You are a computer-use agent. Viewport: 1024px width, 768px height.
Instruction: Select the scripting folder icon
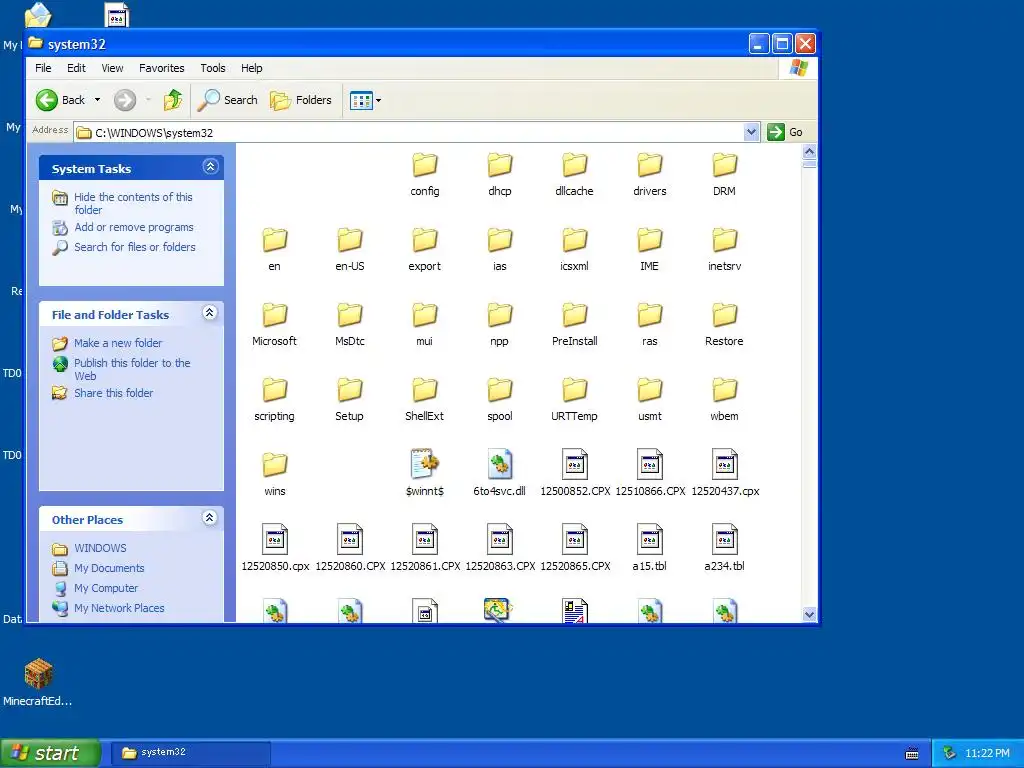274,391
